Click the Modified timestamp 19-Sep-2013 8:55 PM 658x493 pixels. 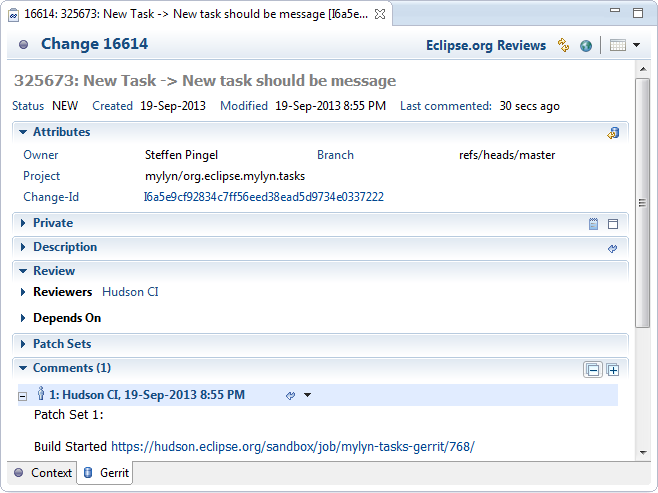point(330,106)
